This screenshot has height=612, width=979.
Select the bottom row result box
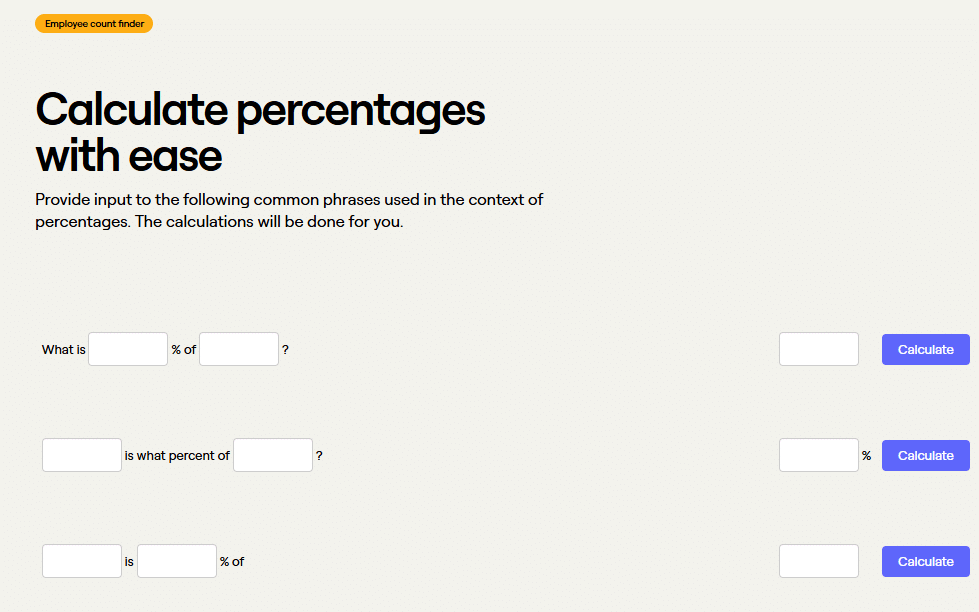818,561
